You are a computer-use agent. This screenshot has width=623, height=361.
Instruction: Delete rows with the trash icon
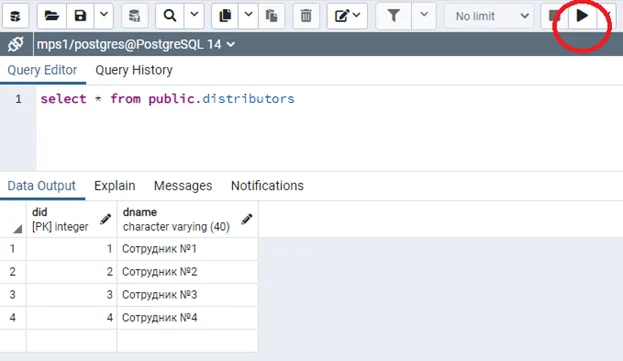306,16
